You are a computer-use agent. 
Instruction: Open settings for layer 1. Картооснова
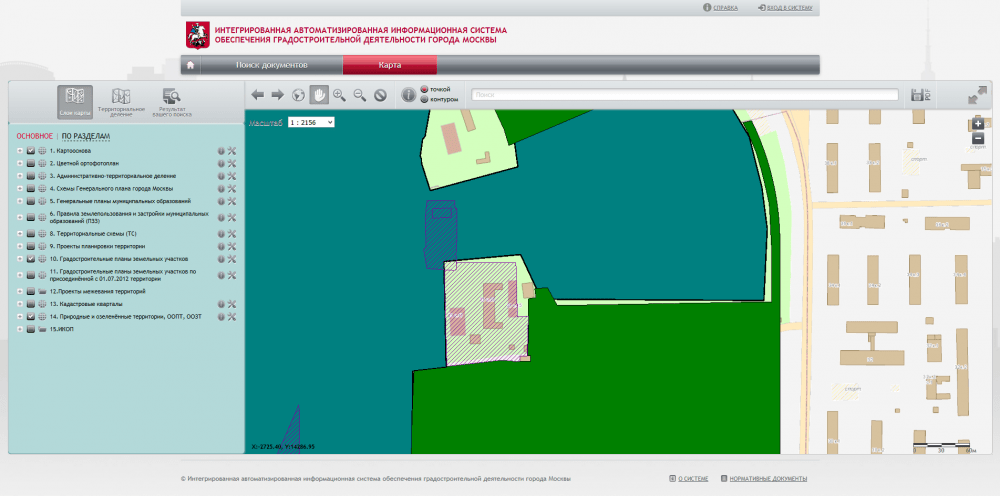(x=231, y=151)
